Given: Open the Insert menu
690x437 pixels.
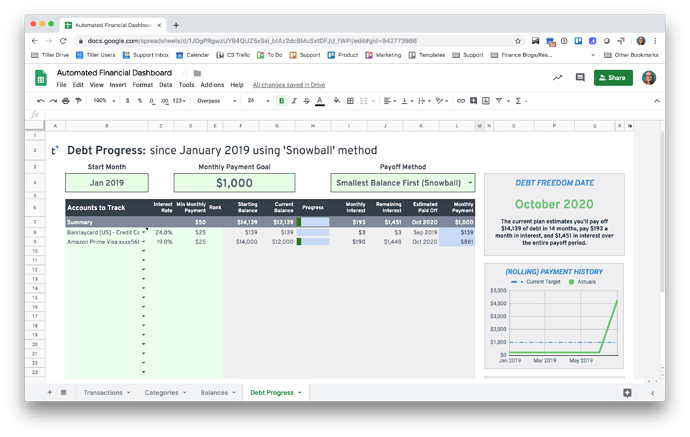Looking at the screenshot, I should coord(117,85).
